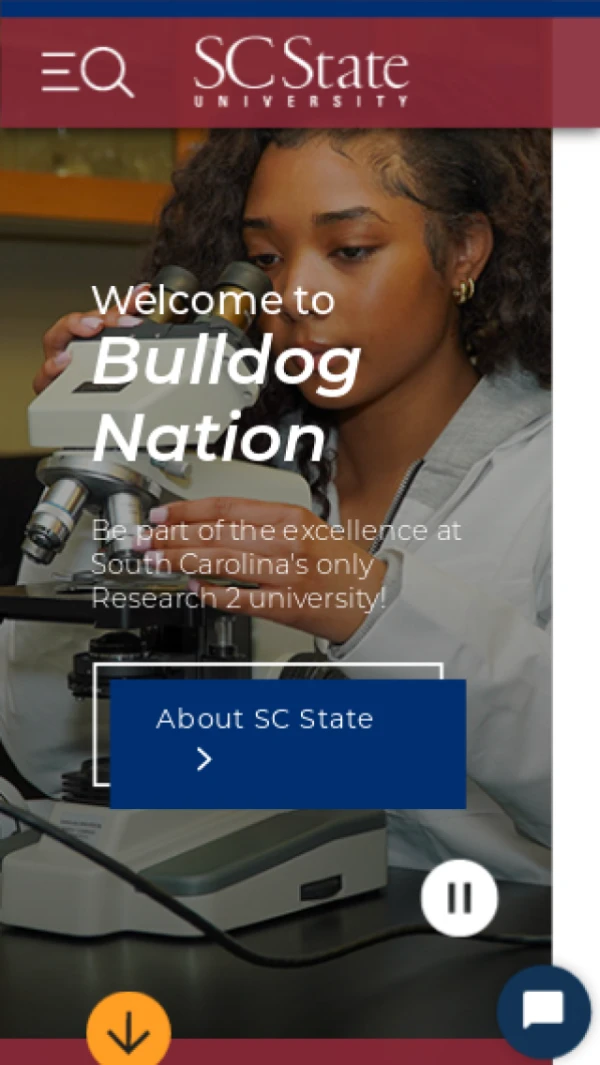The image size is (600, 1065).
Task: Click the chevron under About SC State
Action: [x=204, y=760]
